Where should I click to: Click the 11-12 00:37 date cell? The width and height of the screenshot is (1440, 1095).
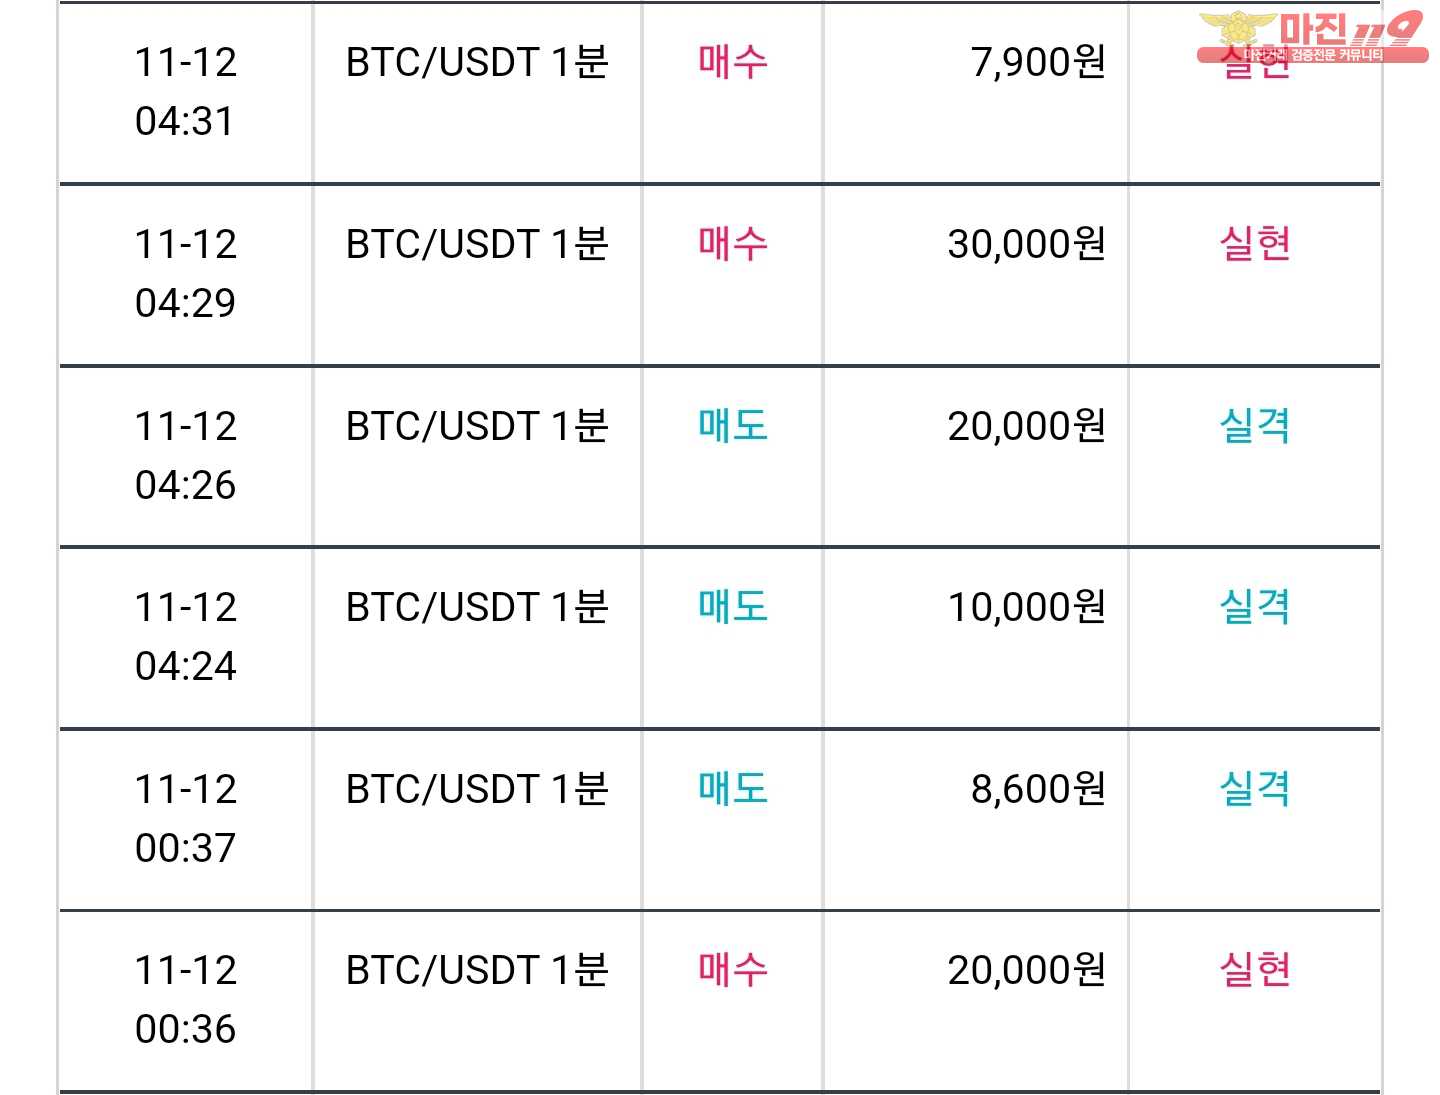coord(186,819)
